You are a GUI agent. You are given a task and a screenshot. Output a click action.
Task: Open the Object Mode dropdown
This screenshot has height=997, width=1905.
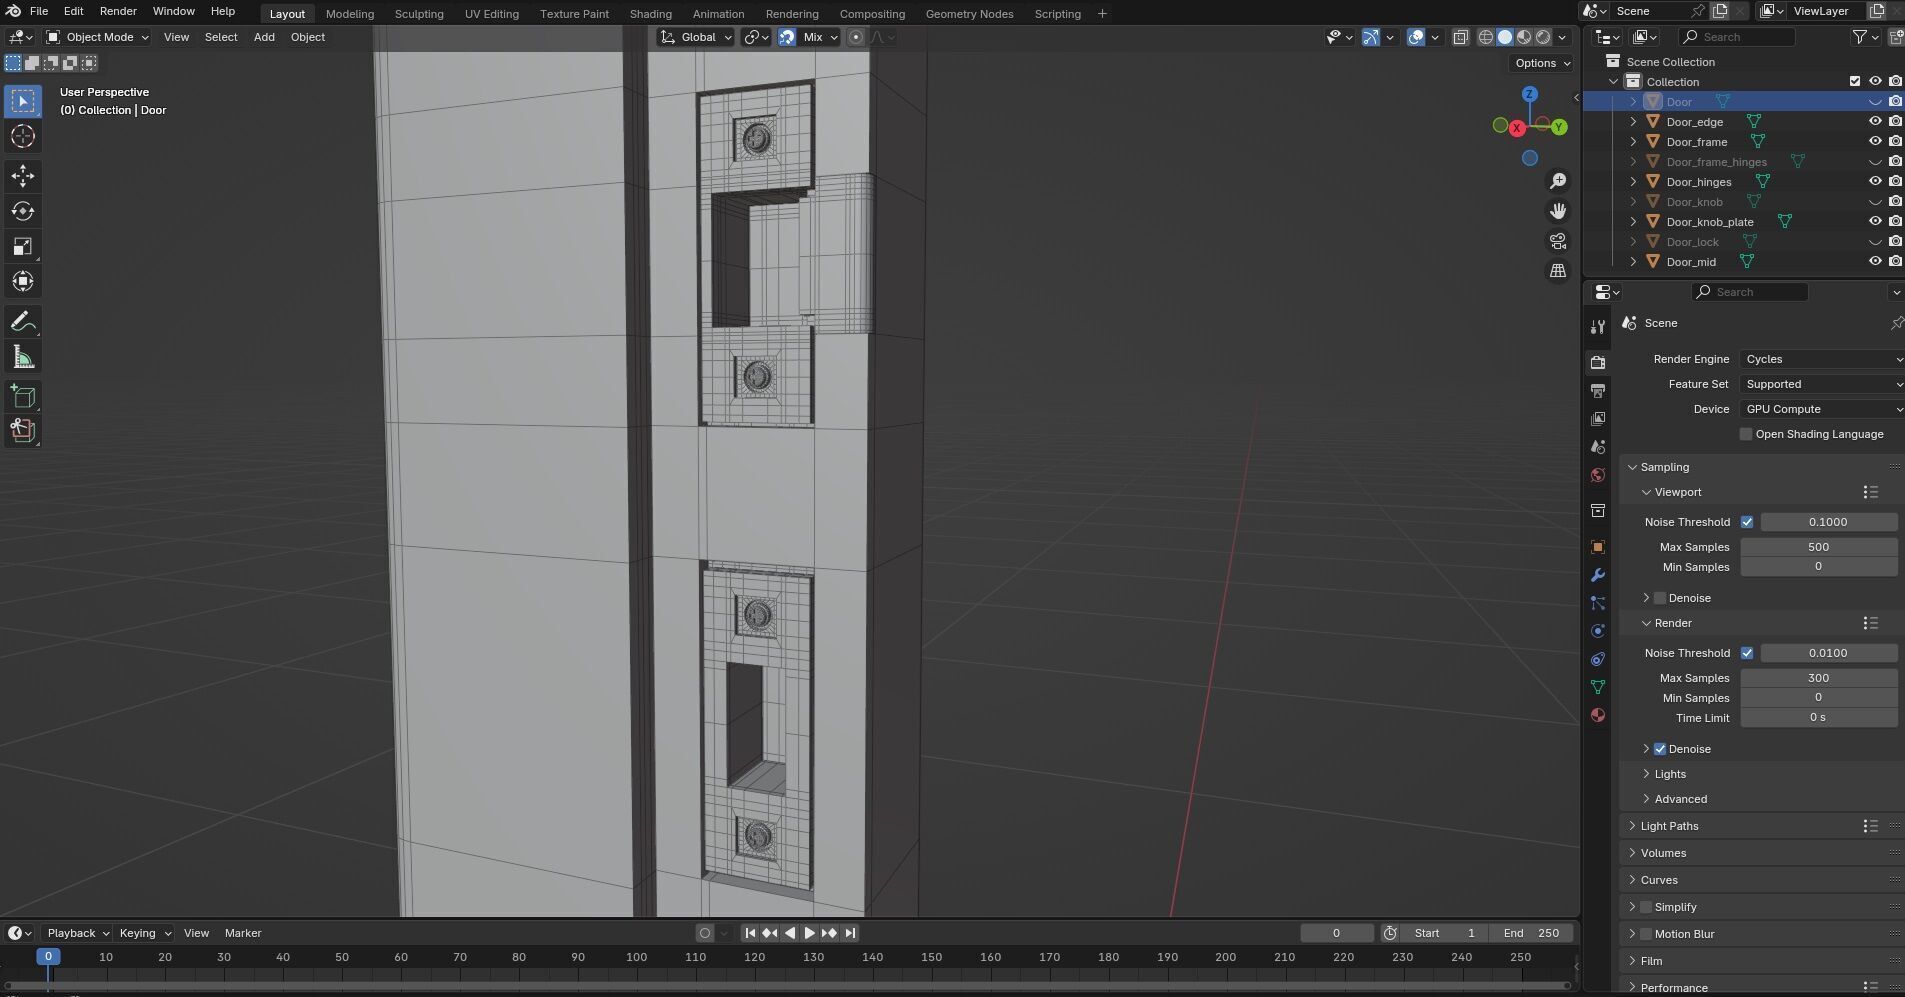click(98, 37)
